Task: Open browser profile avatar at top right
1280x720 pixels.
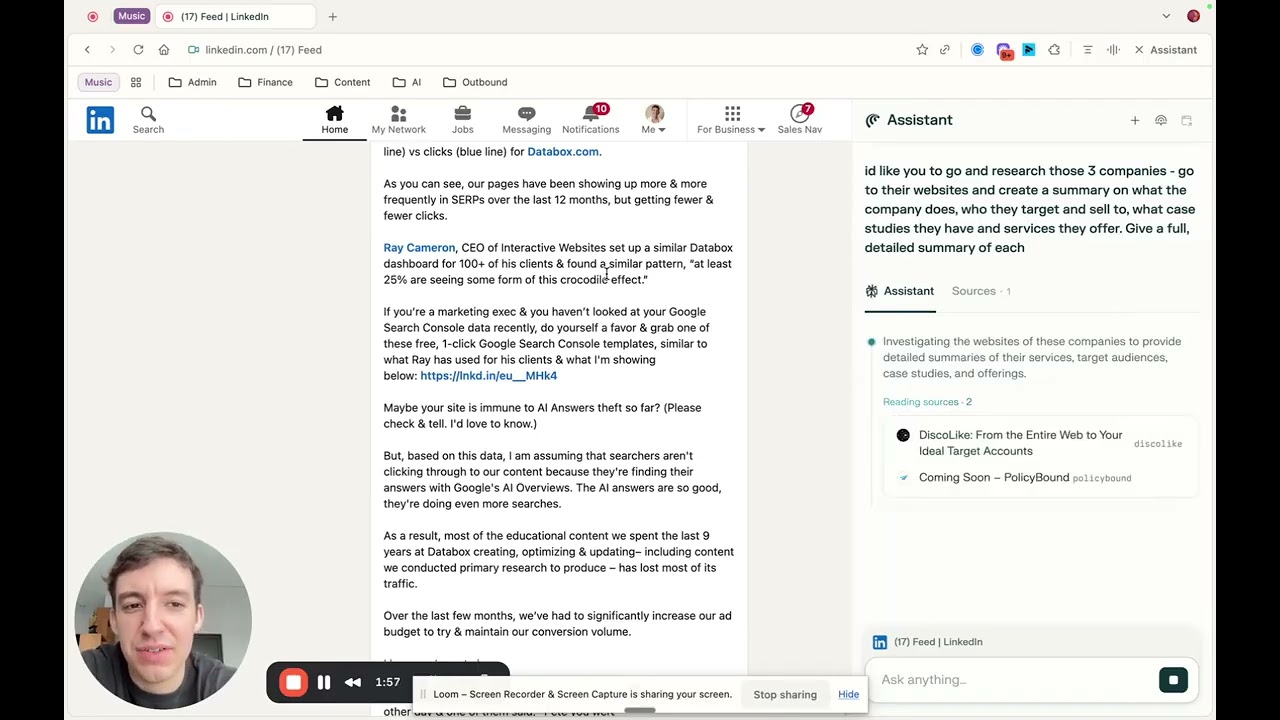Action: [1193, 16]
